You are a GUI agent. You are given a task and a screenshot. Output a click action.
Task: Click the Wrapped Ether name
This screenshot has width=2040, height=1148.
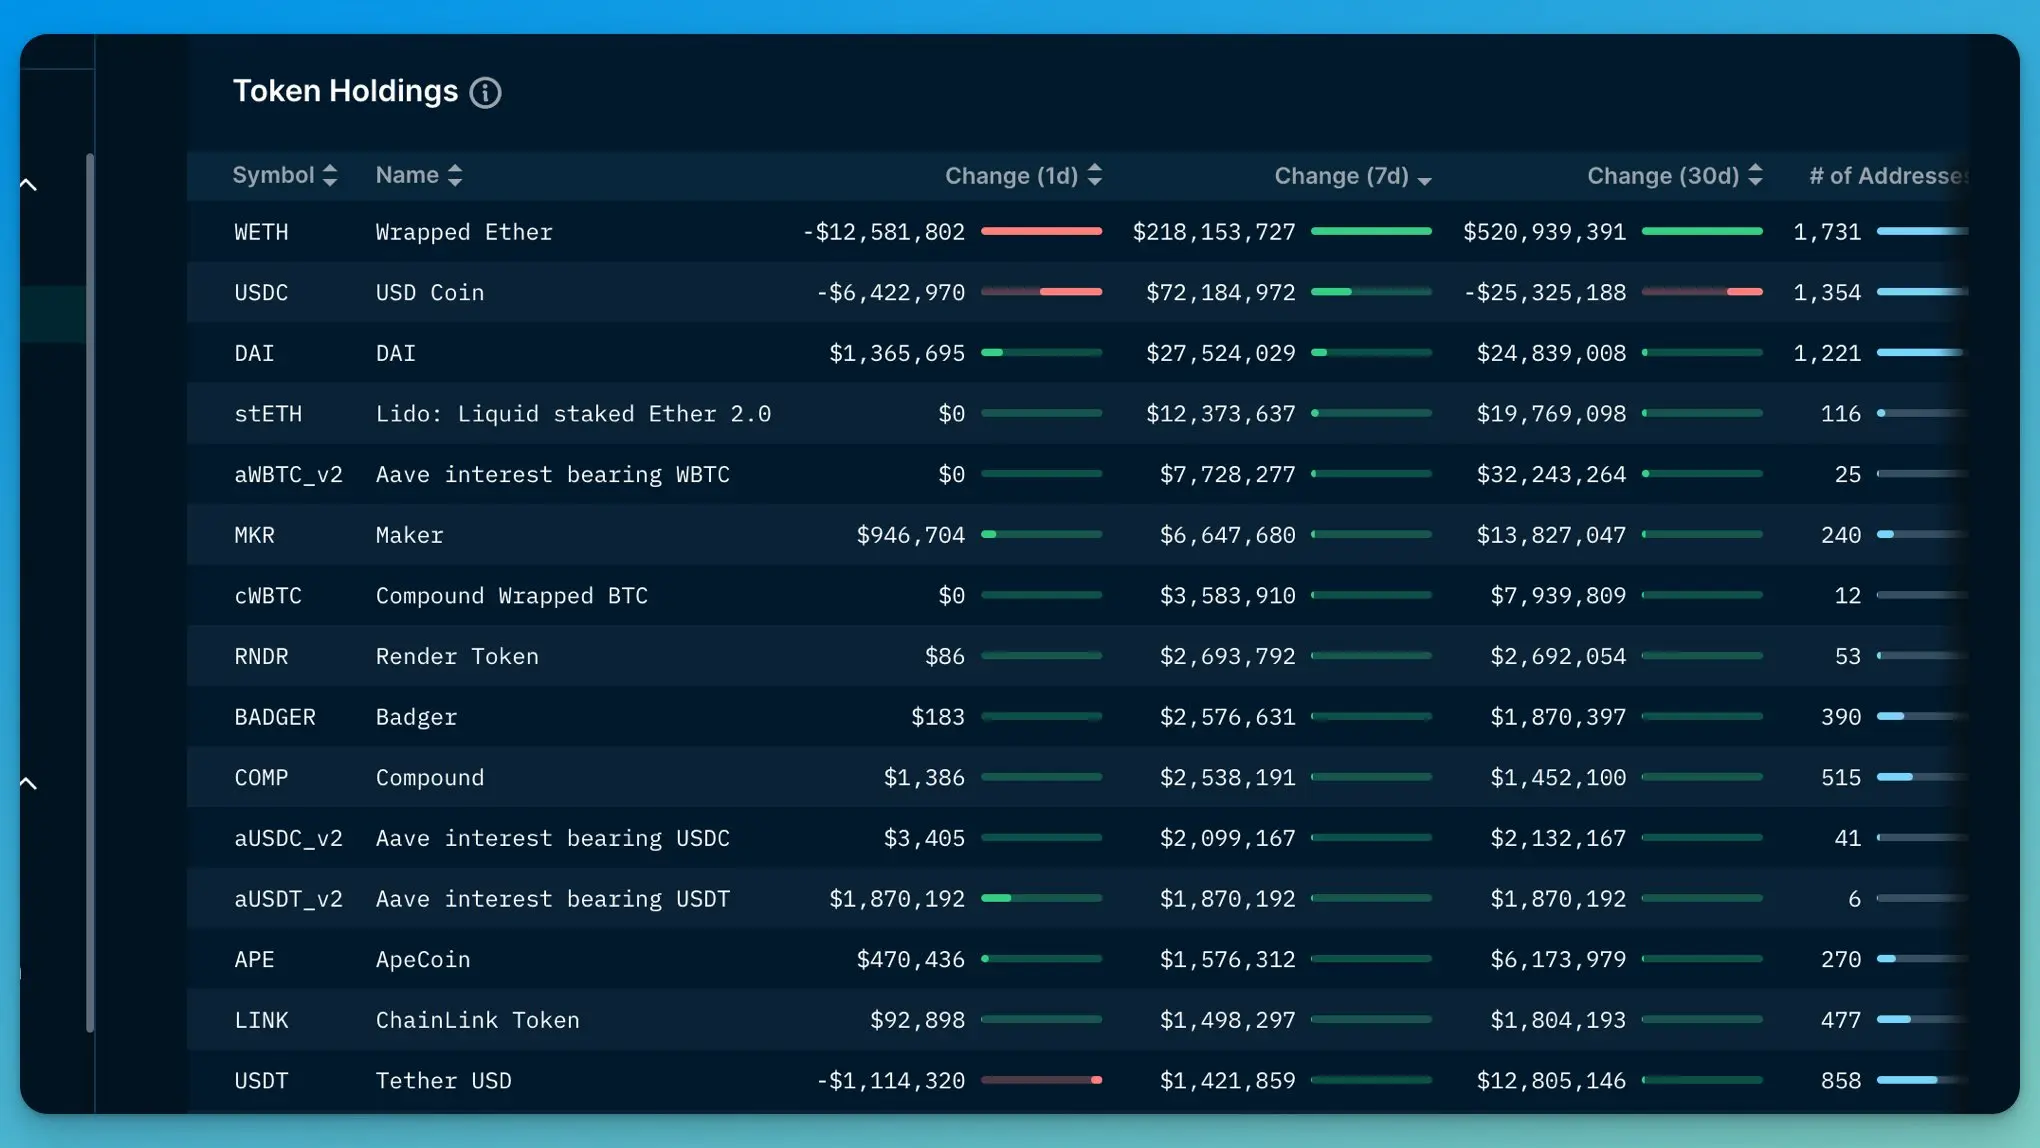pos(464,232)
